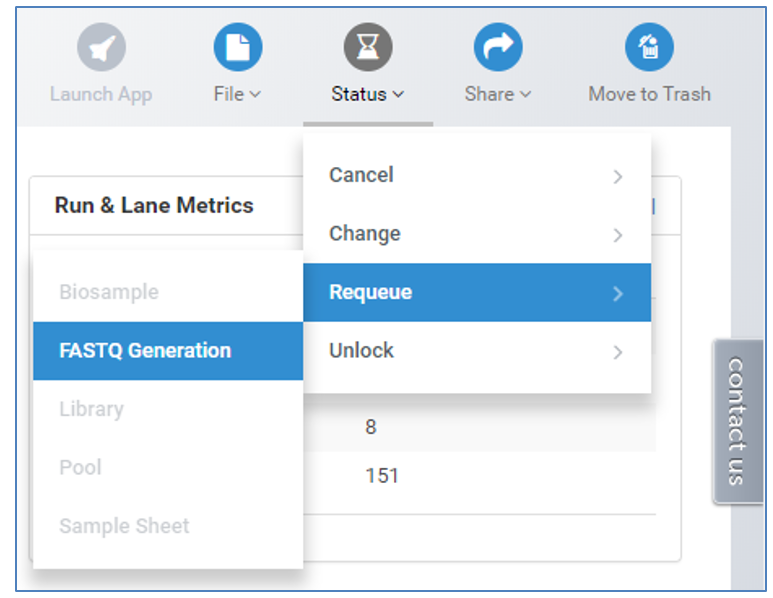Viewport: 773px width, 598px height.
Task: Select Cancel in the Status menu
Action: (x=361, y=175)
